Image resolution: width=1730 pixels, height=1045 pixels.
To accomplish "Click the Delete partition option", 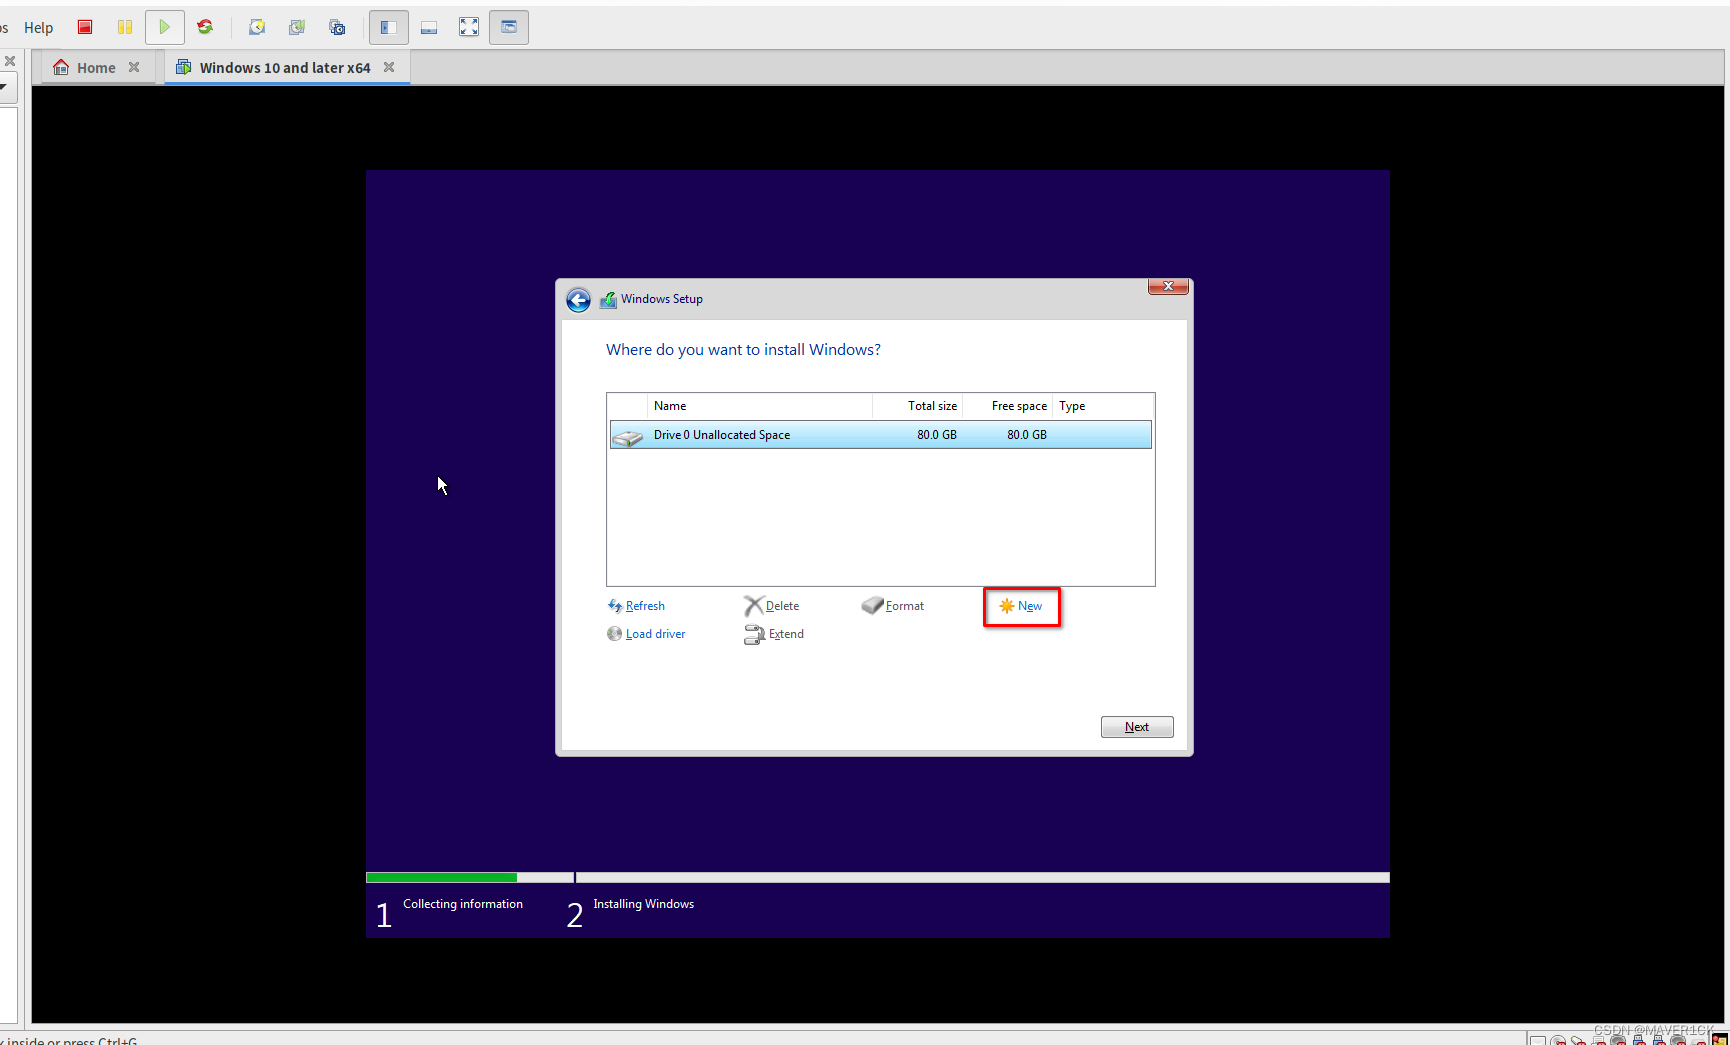I will coord(782,606).
